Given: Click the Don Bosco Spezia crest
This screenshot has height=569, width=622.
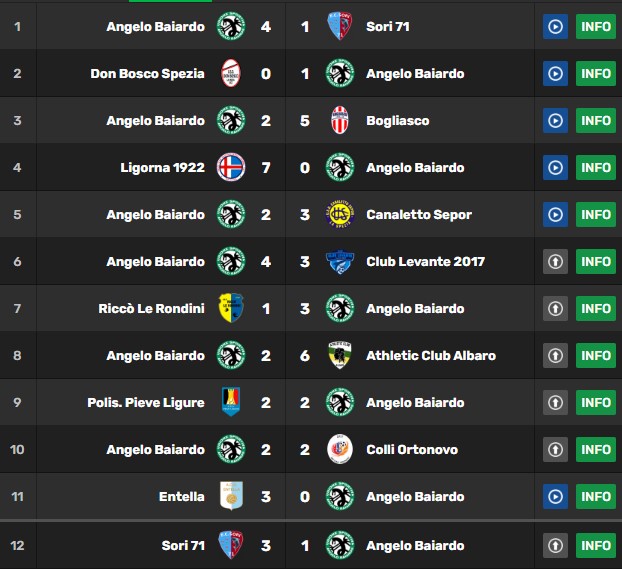Looking at the screenshot, I should tap(231, 73).
